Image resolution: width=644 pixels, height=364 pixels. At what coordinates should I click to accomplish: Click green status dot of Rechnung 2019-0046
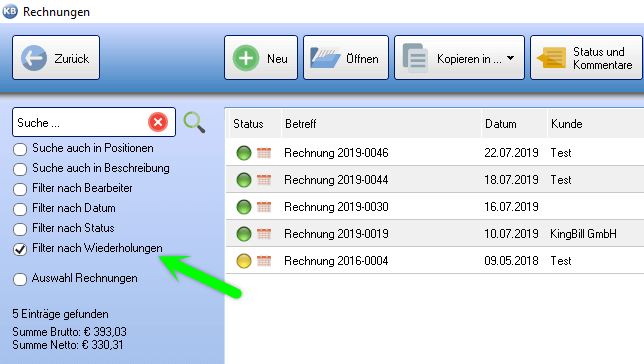click(x=244, y=153)
